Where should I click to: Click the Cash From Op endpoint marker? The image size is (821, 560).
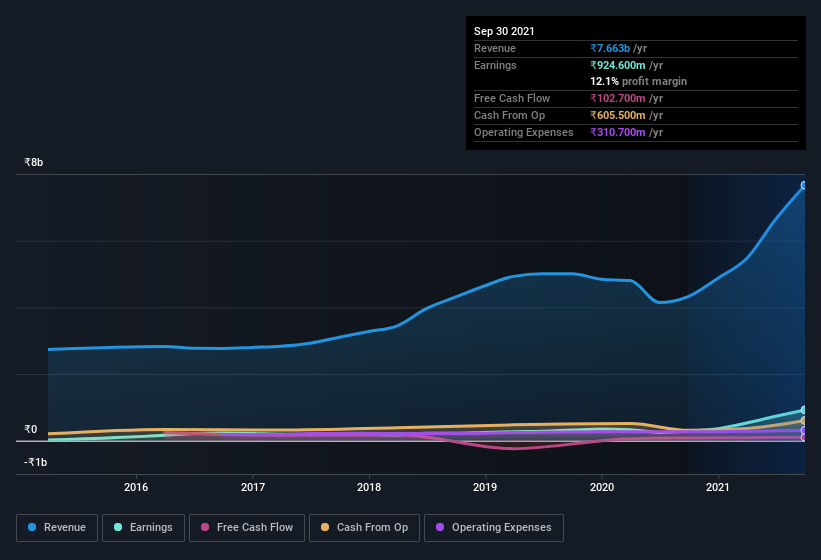[x=804, y=421]
